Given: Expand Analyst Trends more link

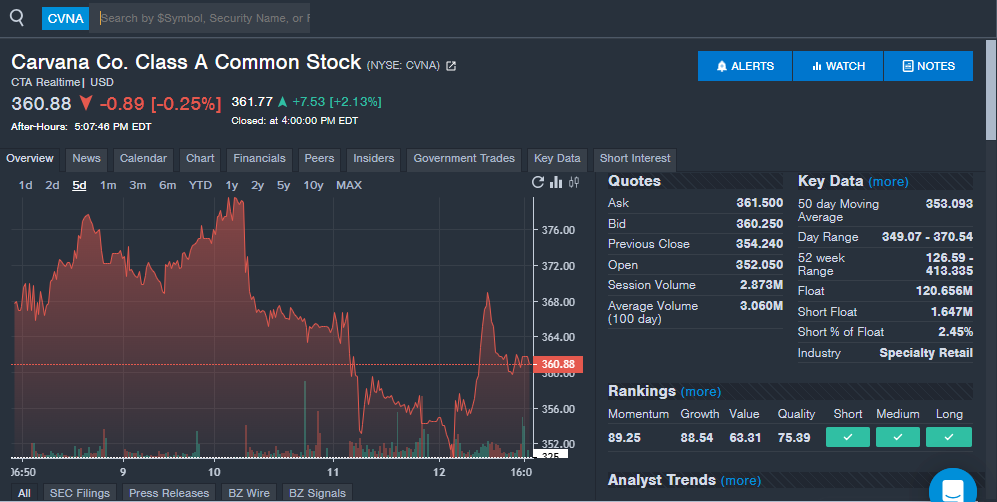Looking at the screenshot, I should click(x=740, y=481).
